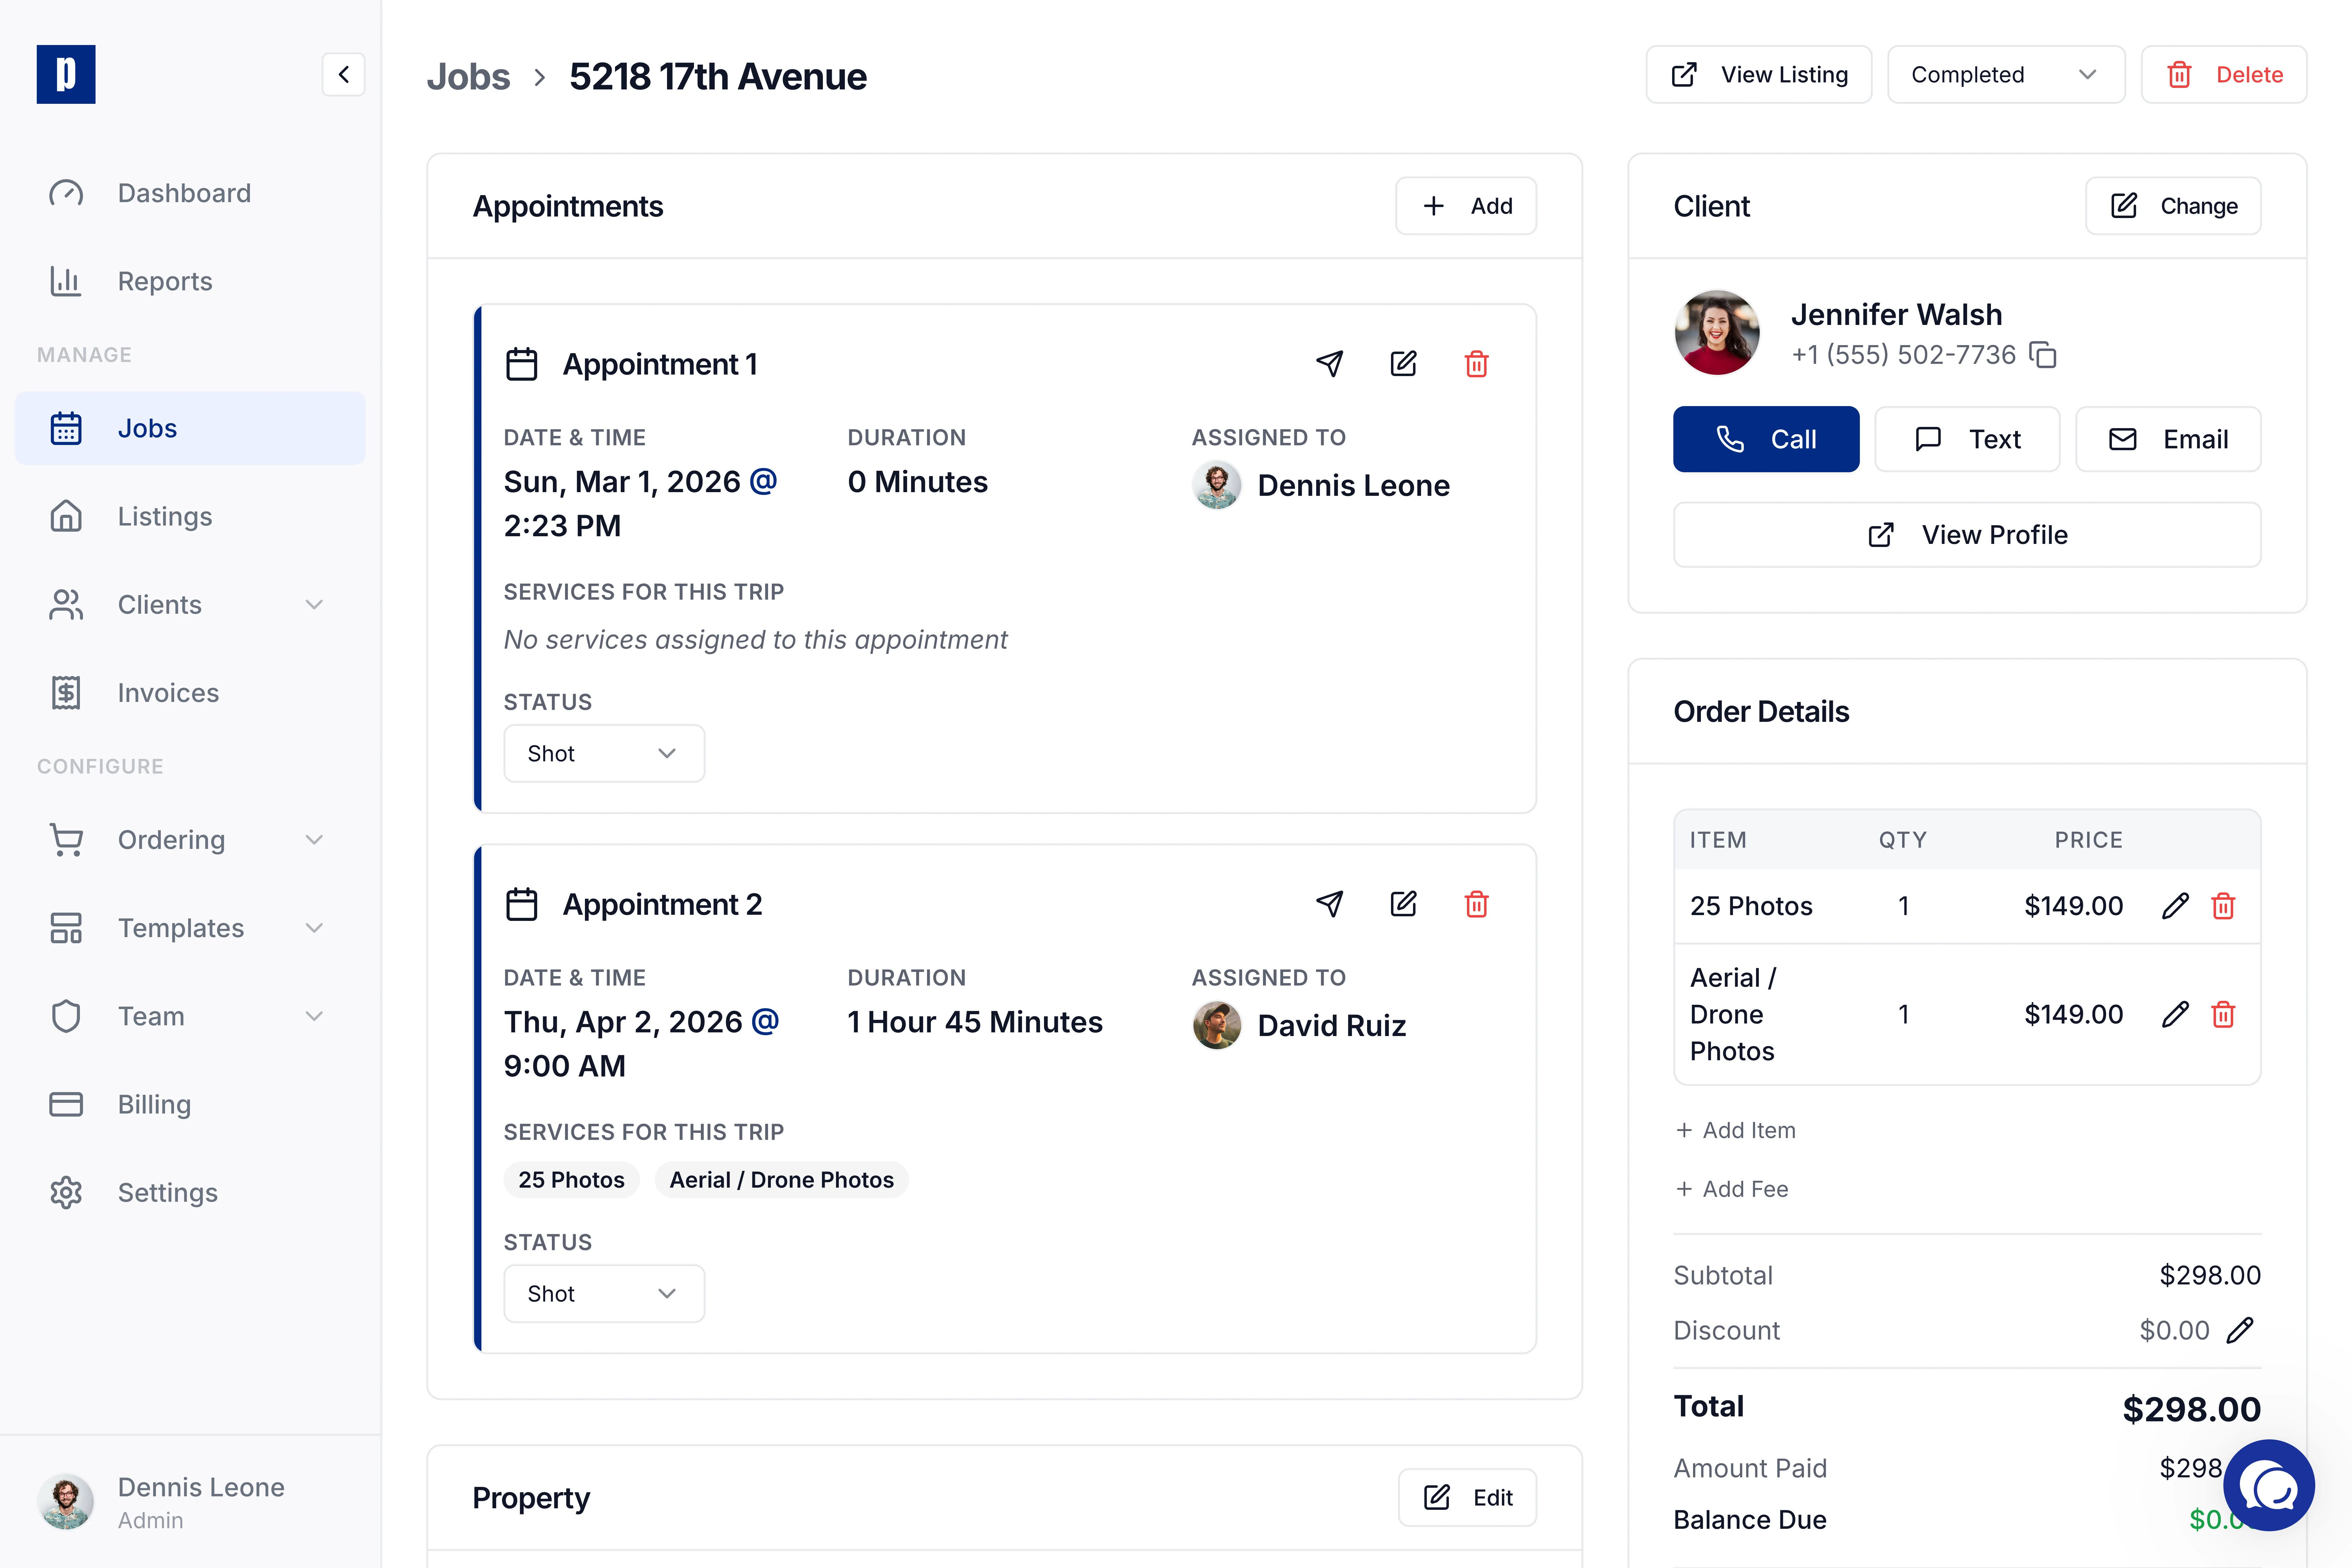This screenshot has height=1568, width=2352.
Task: Open Reports from the sidebar
Action: tap(190, 281)
